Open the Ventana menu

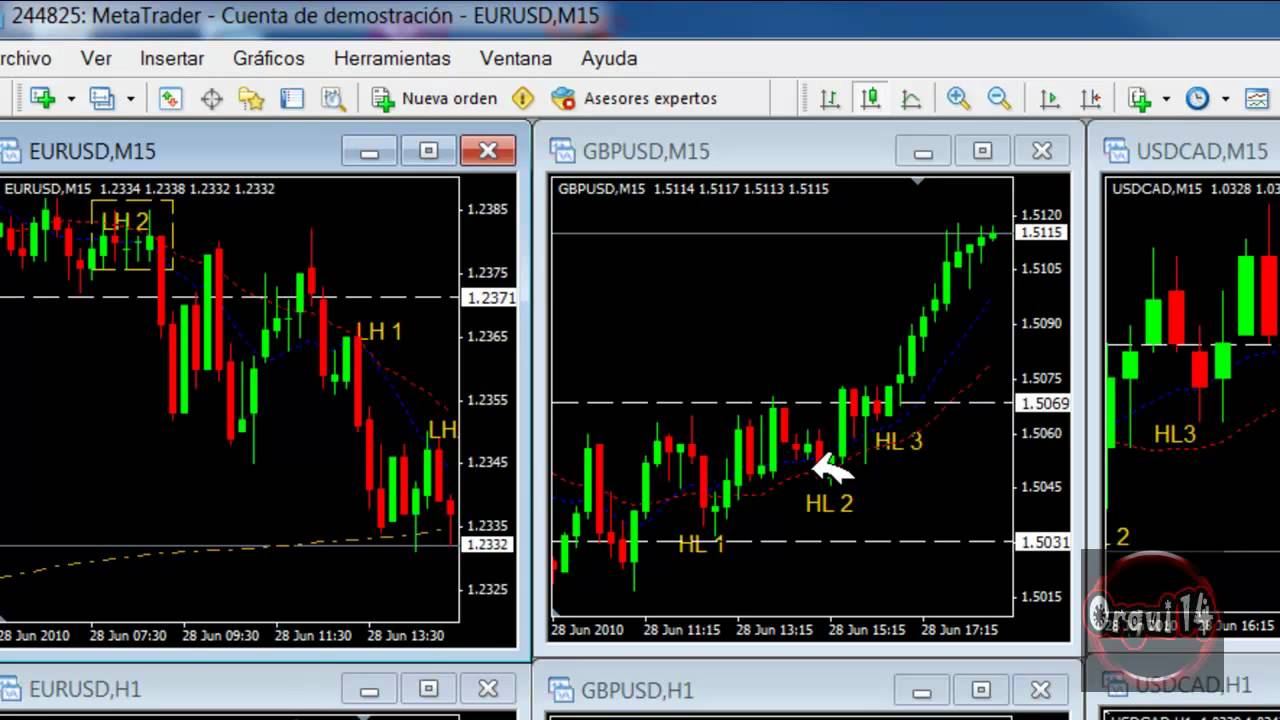point(516,58)
